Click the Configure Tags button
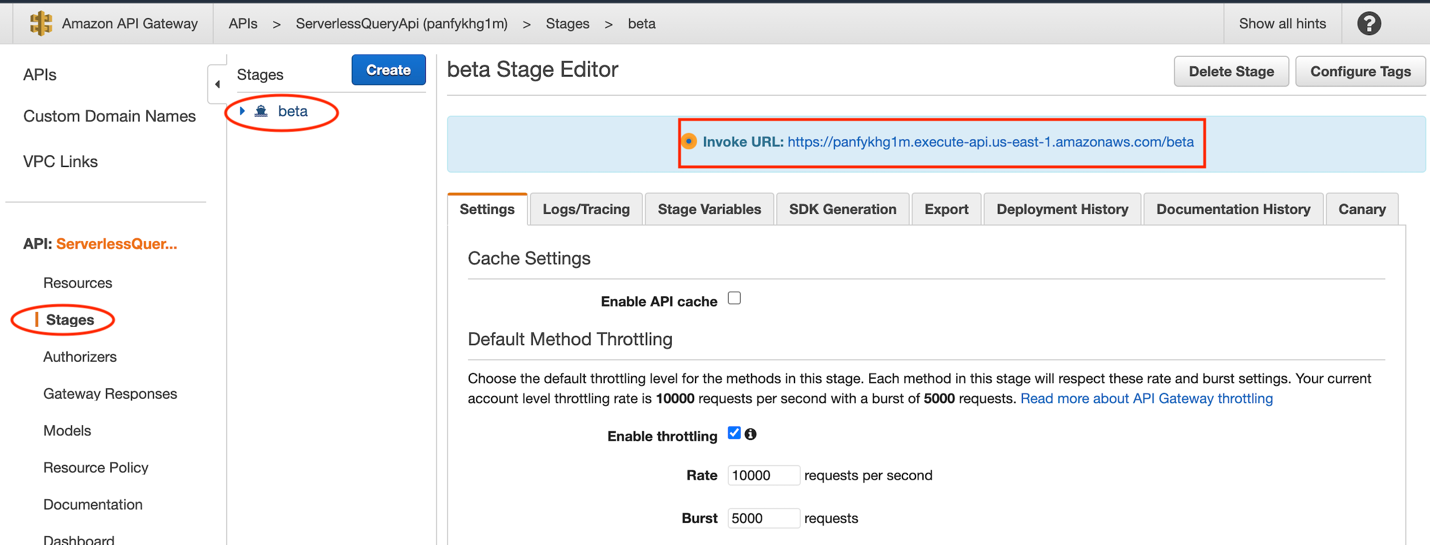Screen dimensions: 1430x545 point(1360,71)
